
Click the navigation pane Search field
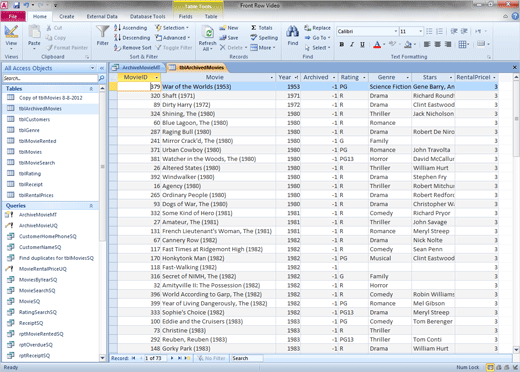click(50, 78)
